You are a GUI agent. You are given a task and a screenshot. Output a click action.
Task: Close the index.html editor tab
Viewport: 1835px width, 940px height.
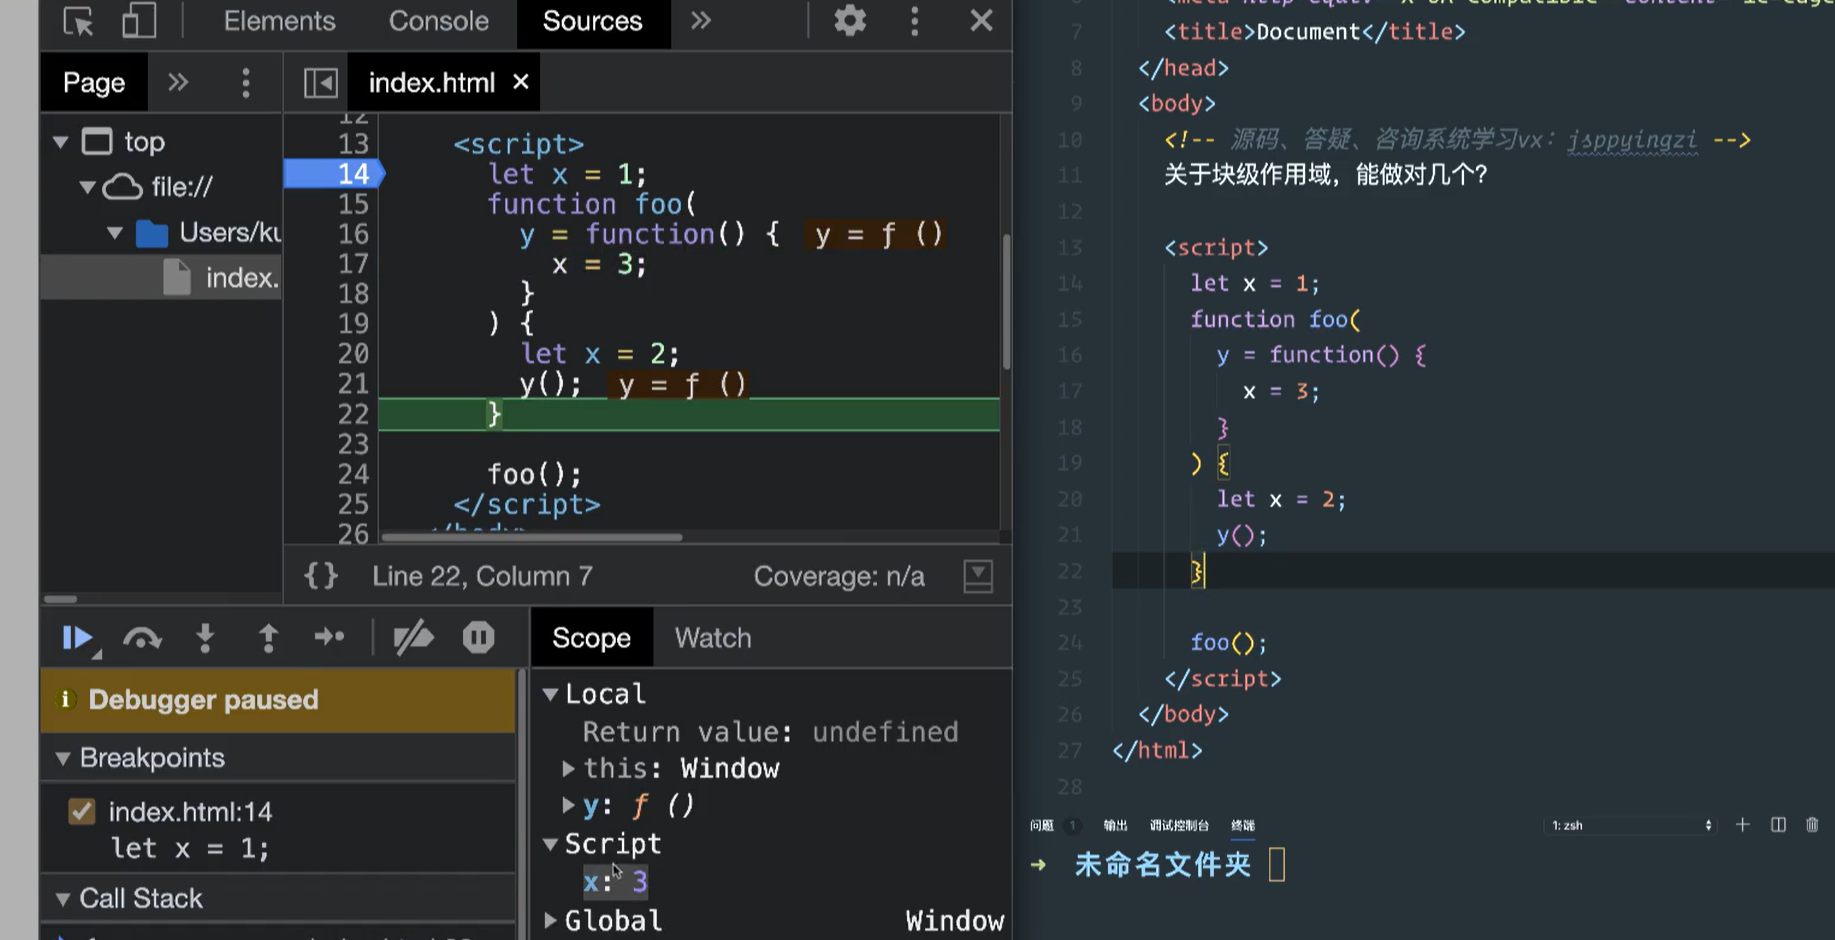pos(520,82)
